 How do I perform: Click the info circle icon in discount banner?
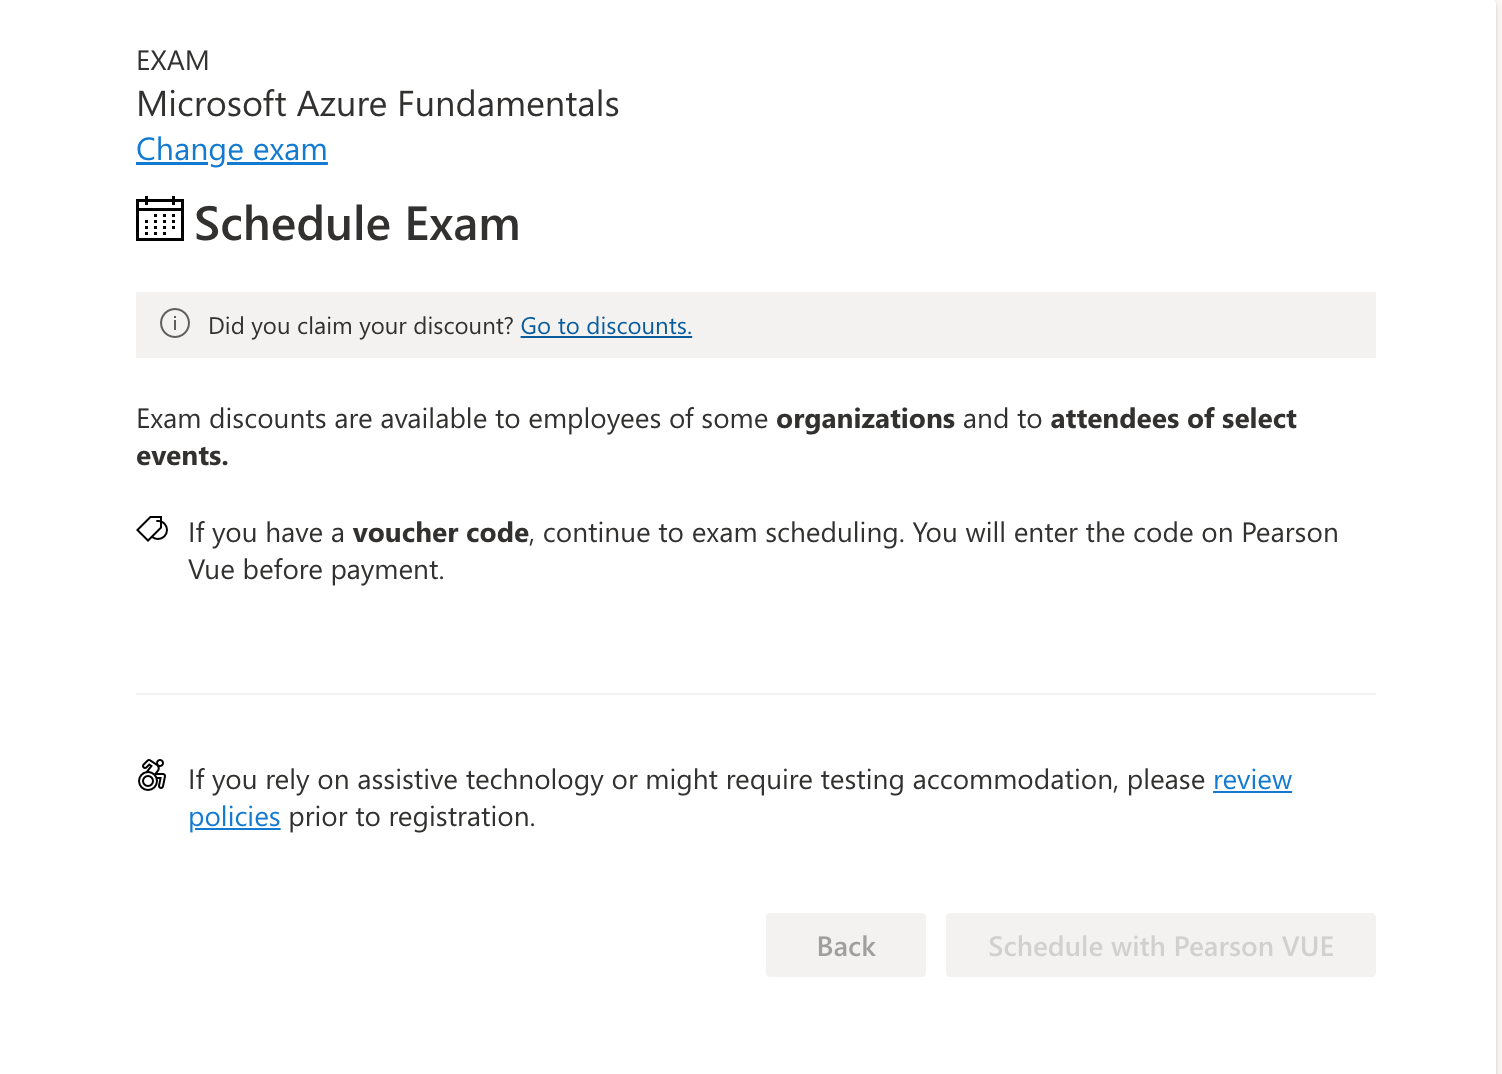[175, 324]
